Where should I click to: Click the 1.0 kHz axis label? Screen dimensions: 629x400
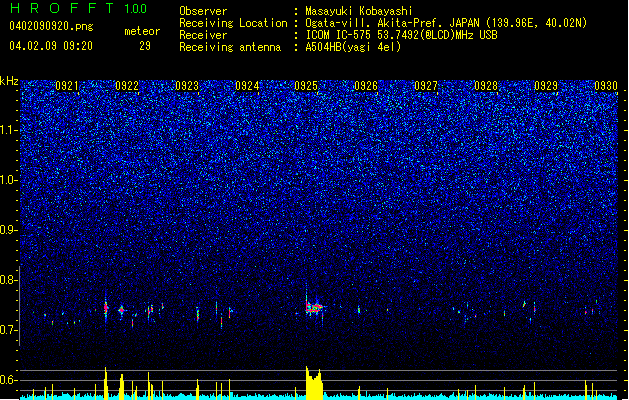9,180
